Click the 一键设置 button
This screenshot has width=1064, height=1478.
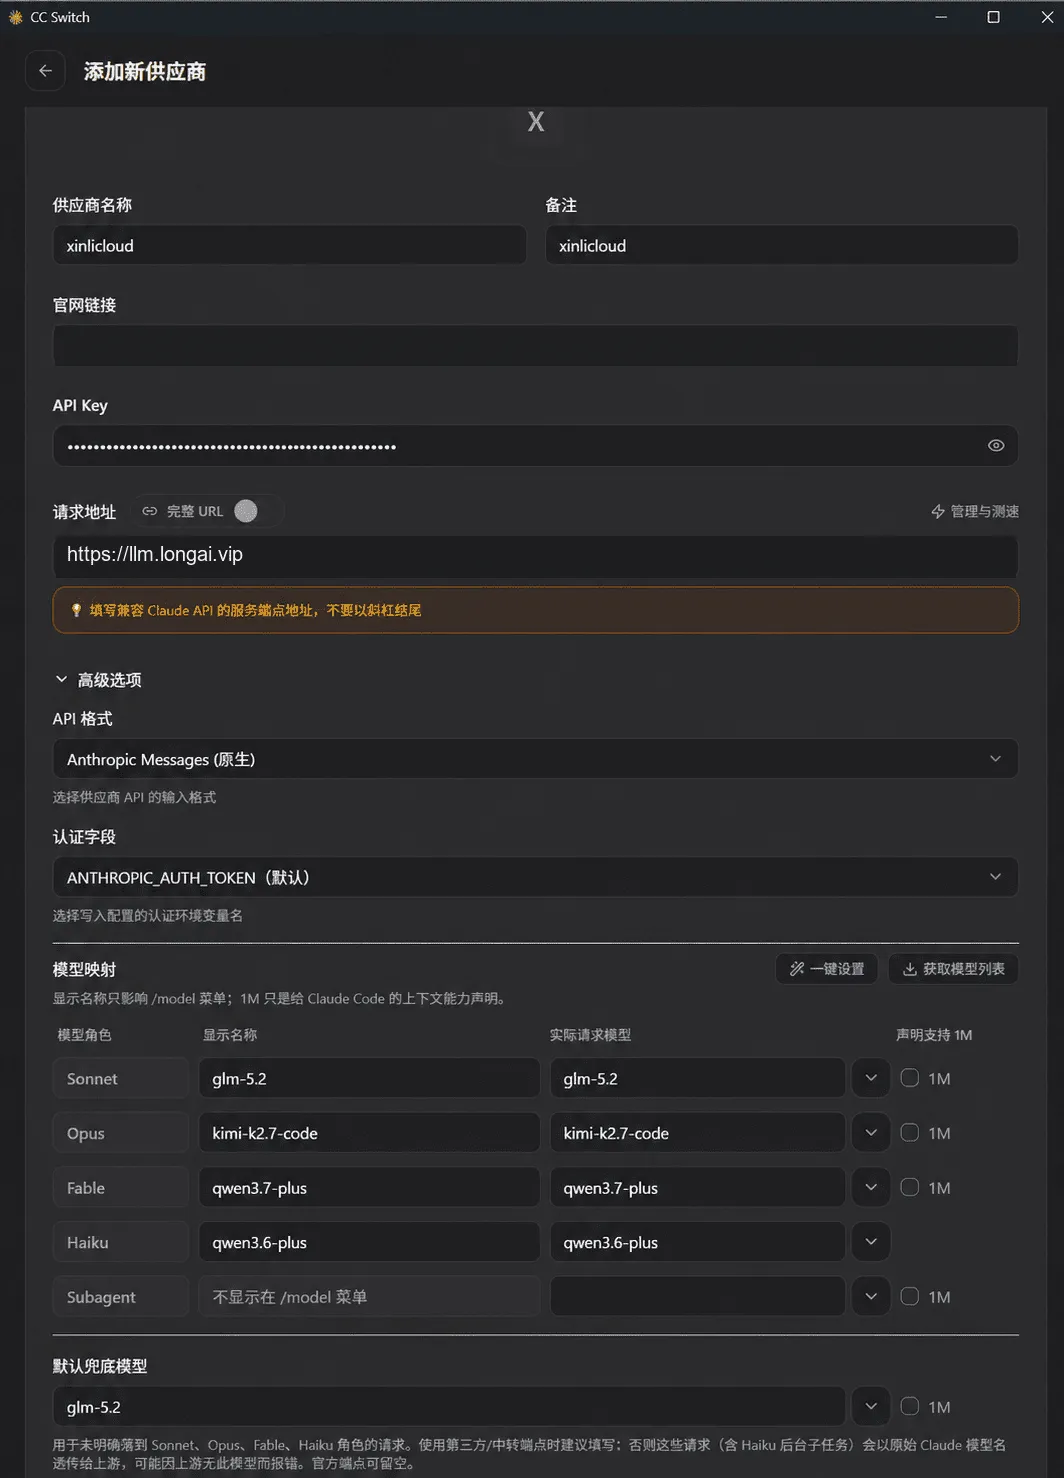pyautogui.click(x=827, y=969)
